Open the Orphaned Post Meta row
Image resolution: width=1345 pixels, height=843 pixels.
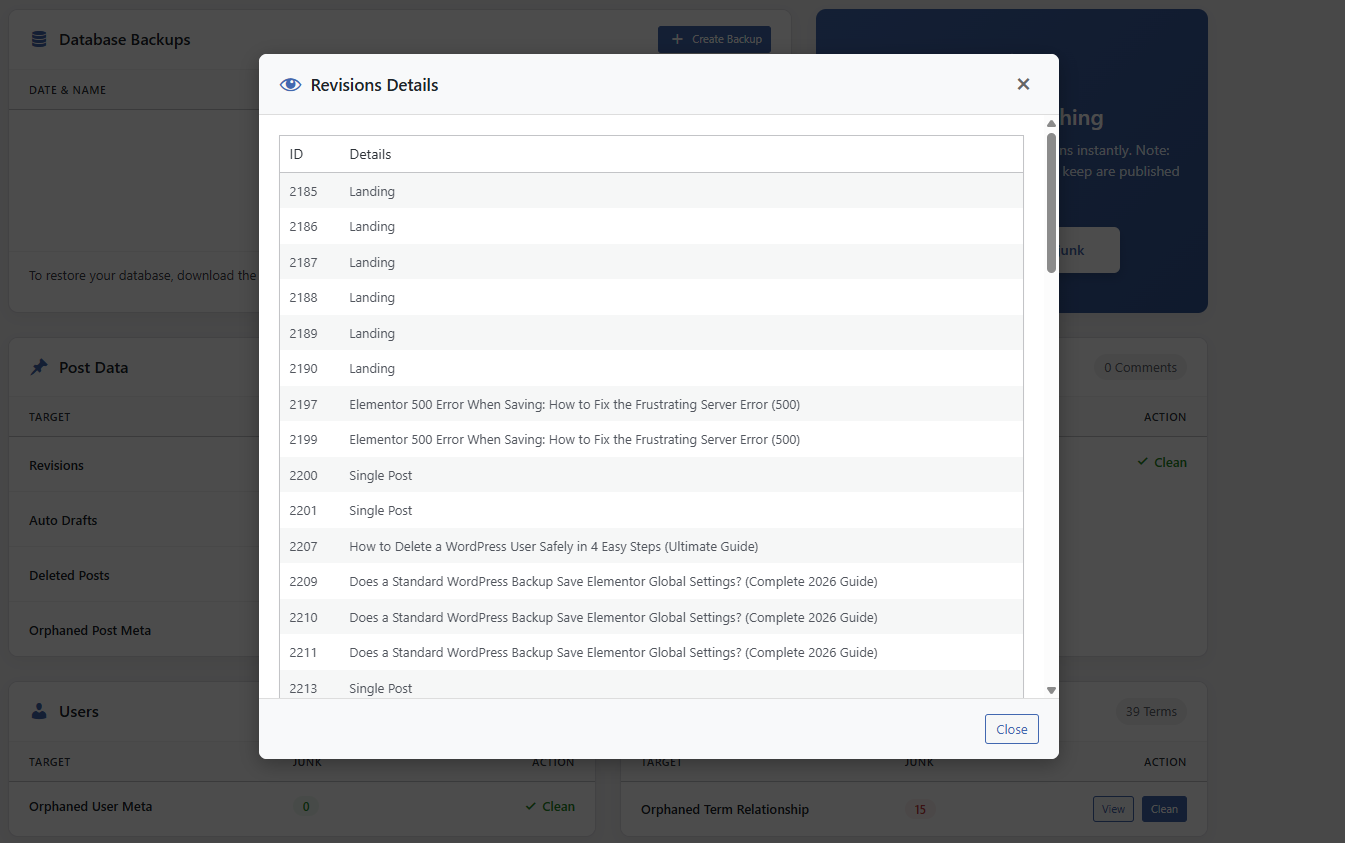[90, 630]
